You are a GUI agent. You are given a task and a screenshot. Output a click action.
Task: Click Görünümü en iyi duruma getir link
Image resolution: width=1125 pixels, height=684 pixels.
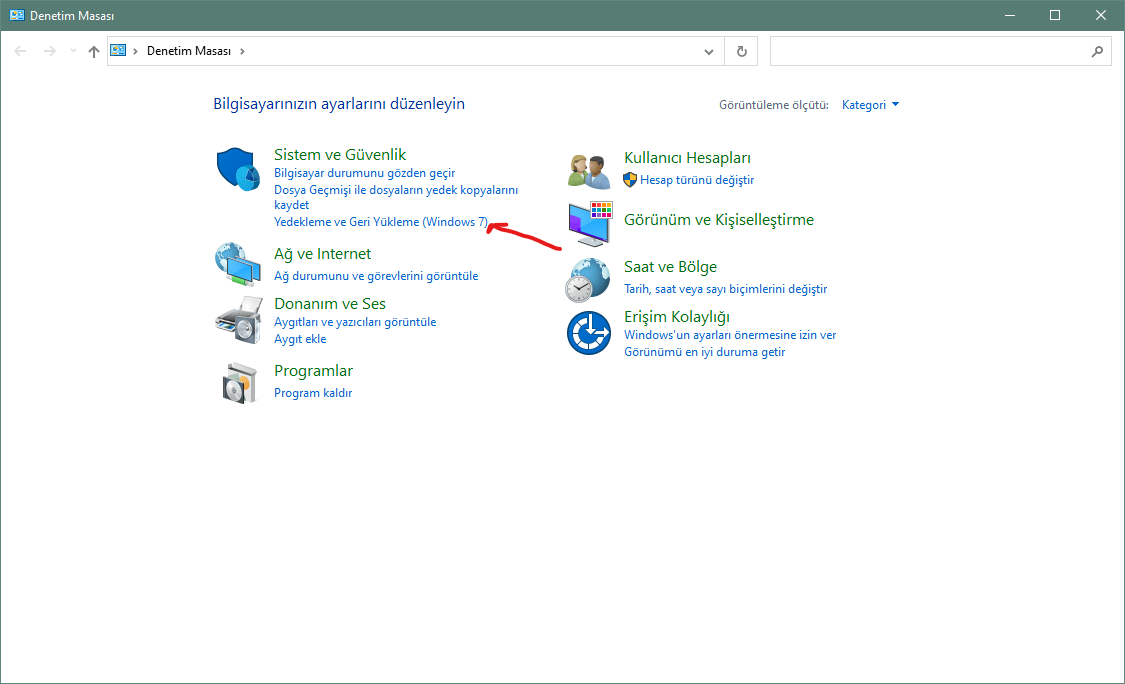click(705, 352)
